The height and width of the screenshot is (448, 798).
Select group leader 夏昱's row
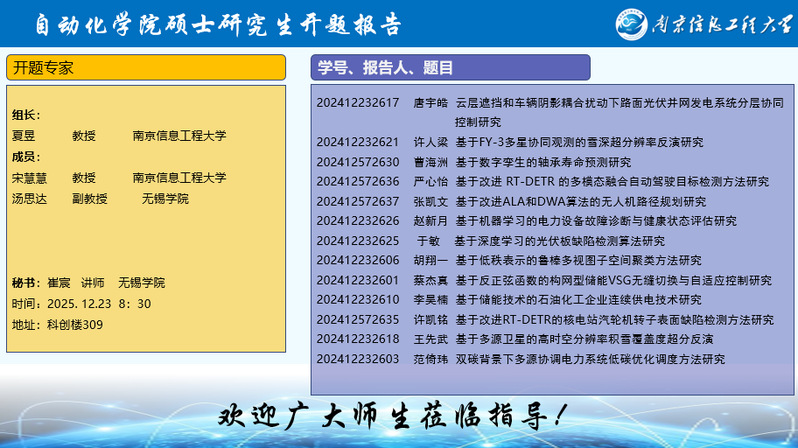(118, 136)
